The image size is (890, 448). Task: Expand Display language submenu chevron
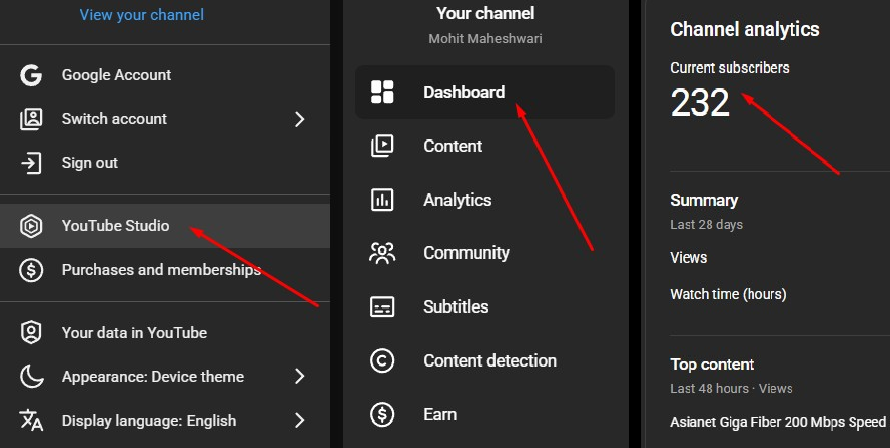(300, 421)
